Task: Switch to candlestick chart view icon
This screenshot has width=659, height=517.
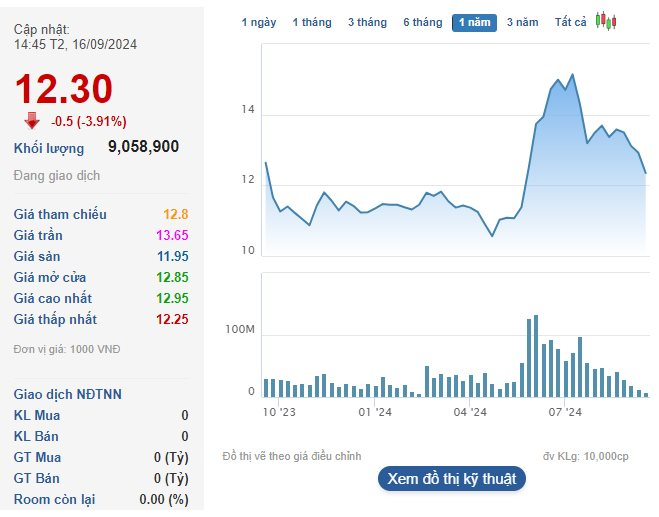Action: click(606, 21)
